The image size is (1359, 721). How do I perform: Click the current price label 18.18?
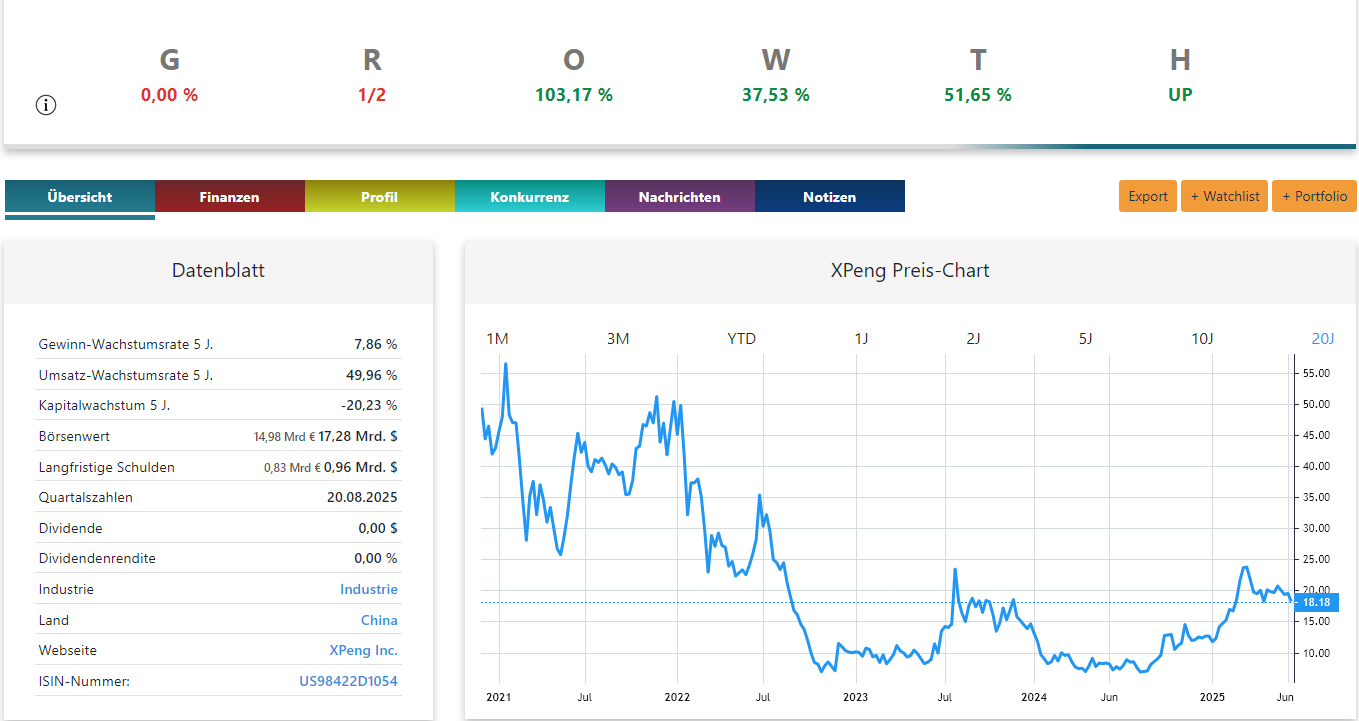tap(1316, 602)
